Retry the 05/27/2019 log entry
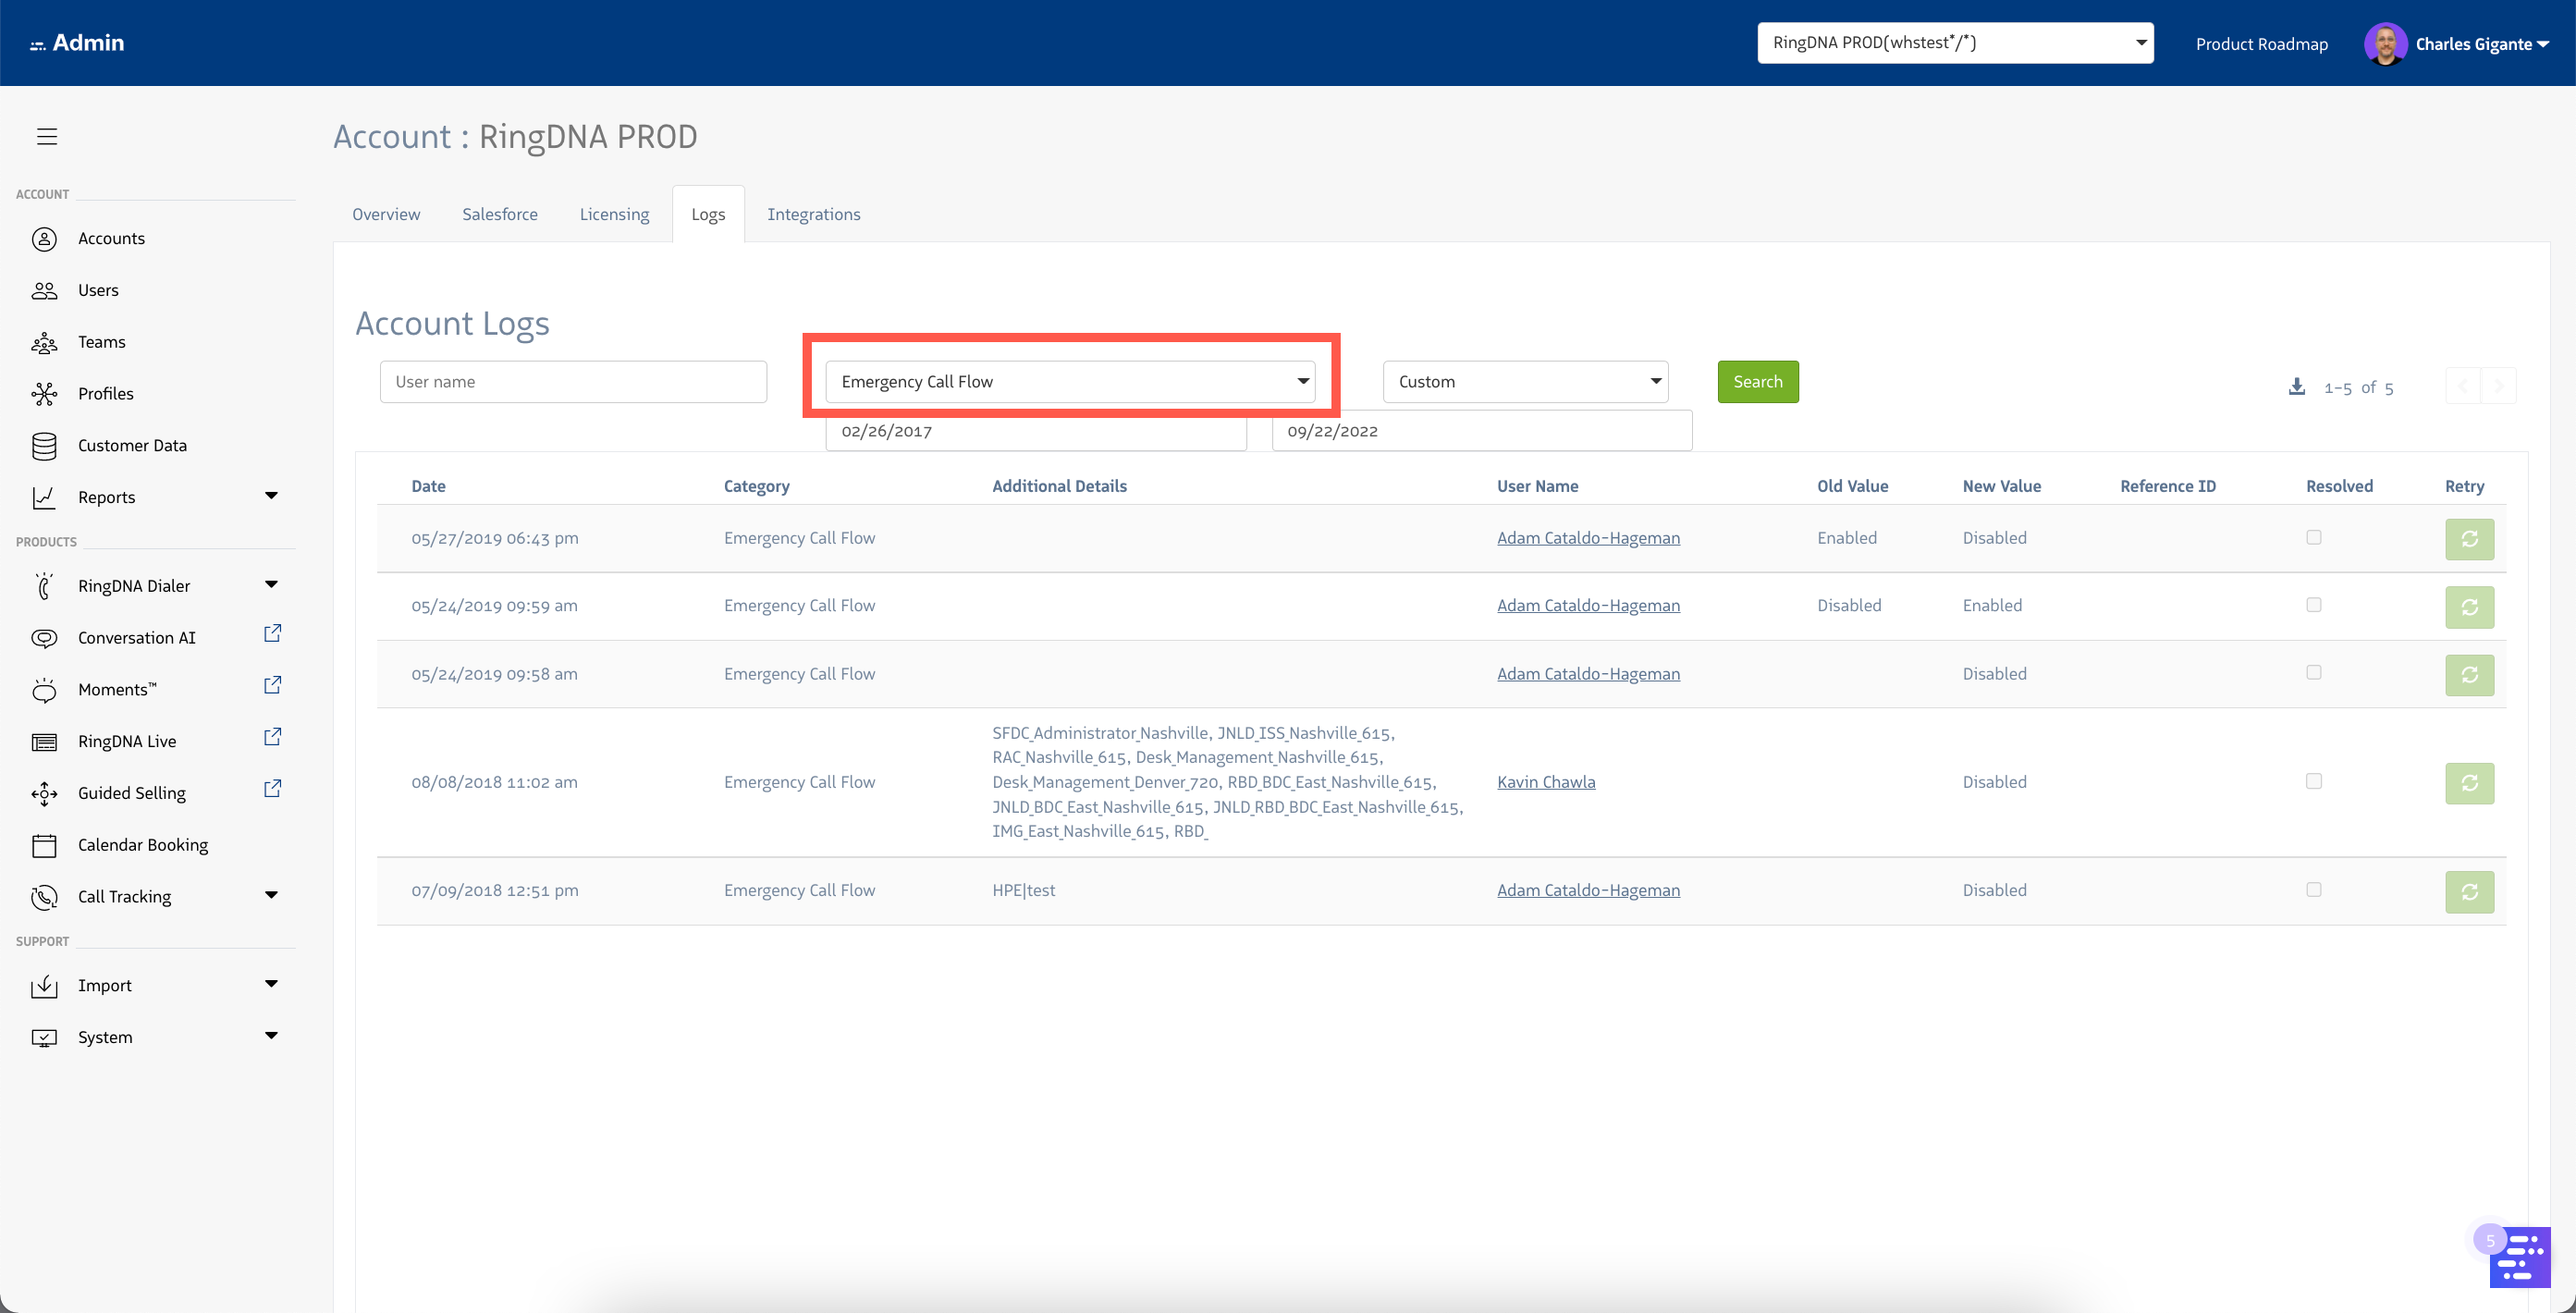2576x1313 pixels. pyautogui.click(x=2470, y=539)
